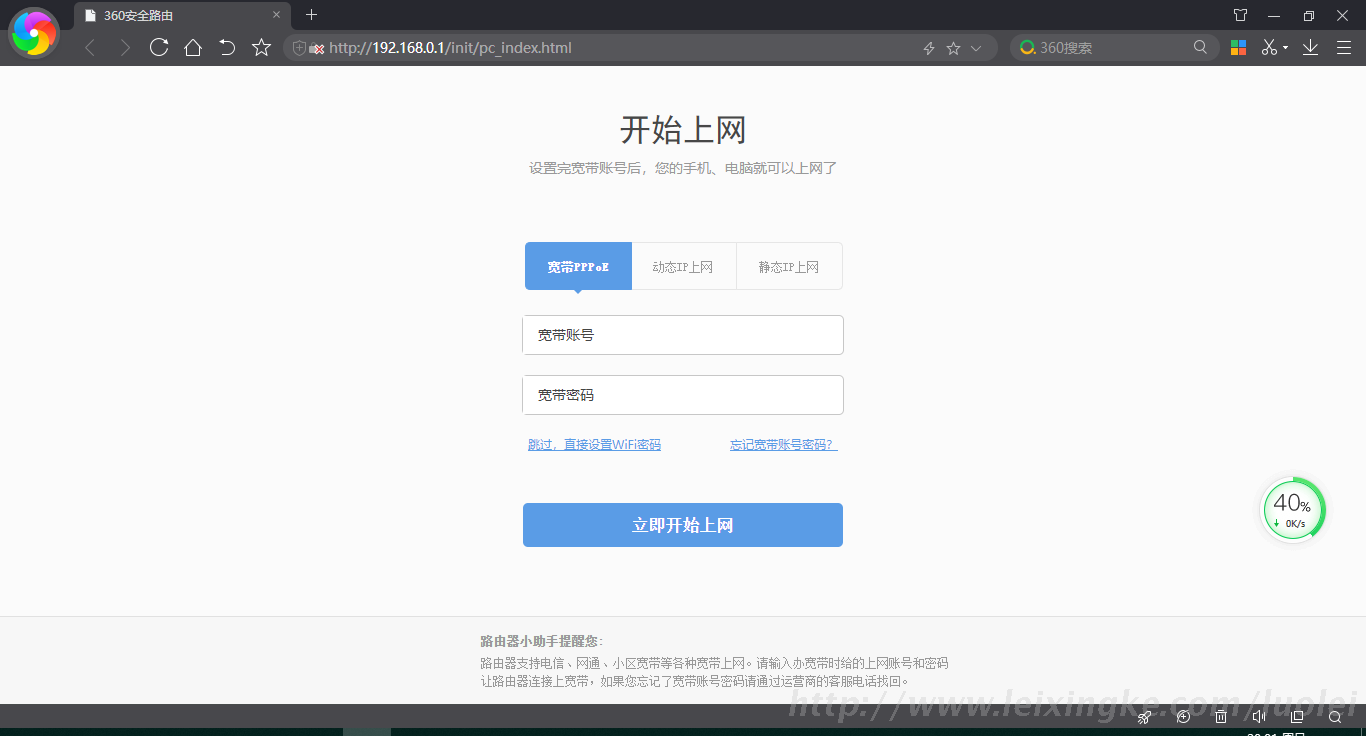Expand the screenshot tool dropdown arrow
The height and width of the screenshot is (736, 1366).
point(1285,48)
